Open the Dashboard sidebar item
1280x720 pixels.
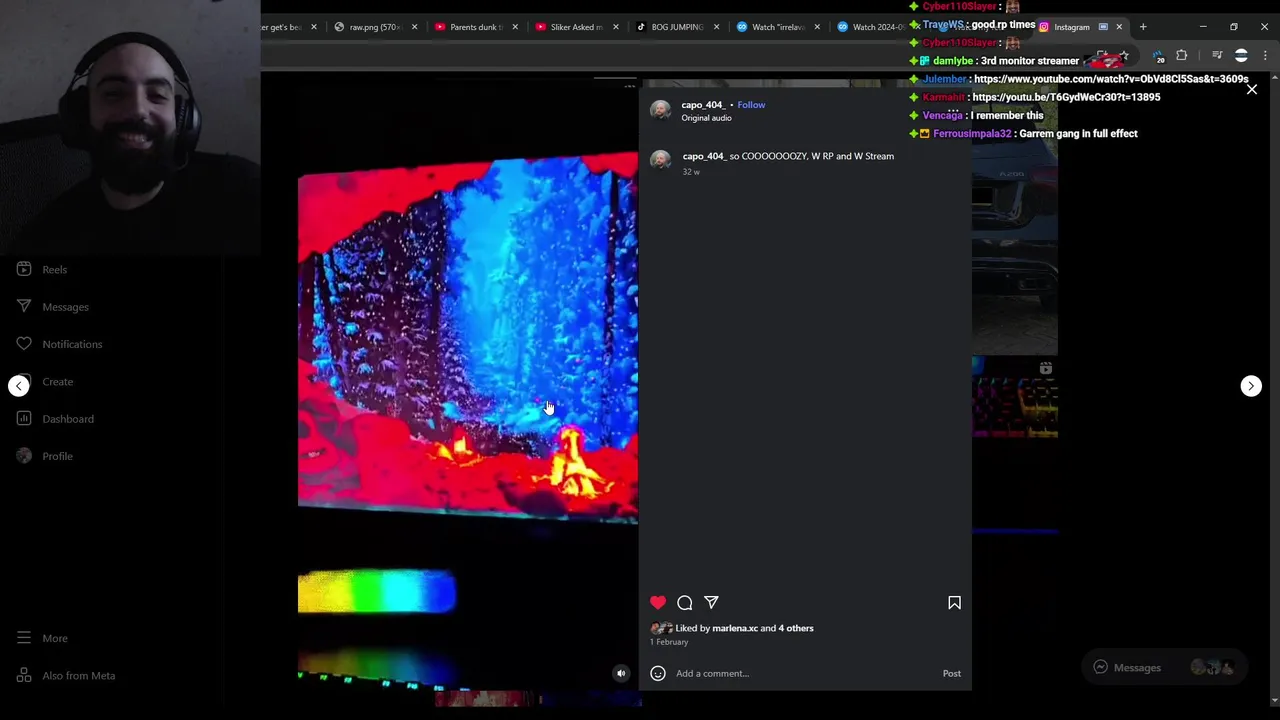56,419
